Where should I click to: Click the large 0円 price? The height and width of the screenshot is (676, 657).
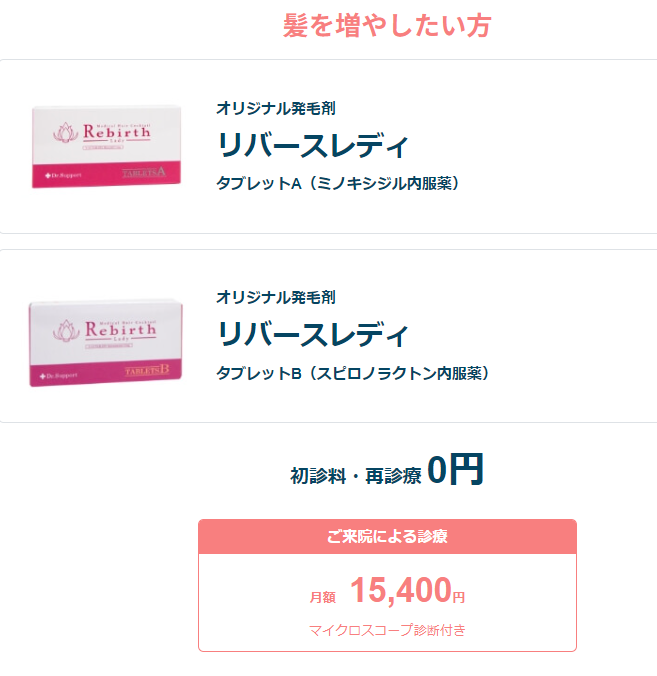[x=455, y=468]
